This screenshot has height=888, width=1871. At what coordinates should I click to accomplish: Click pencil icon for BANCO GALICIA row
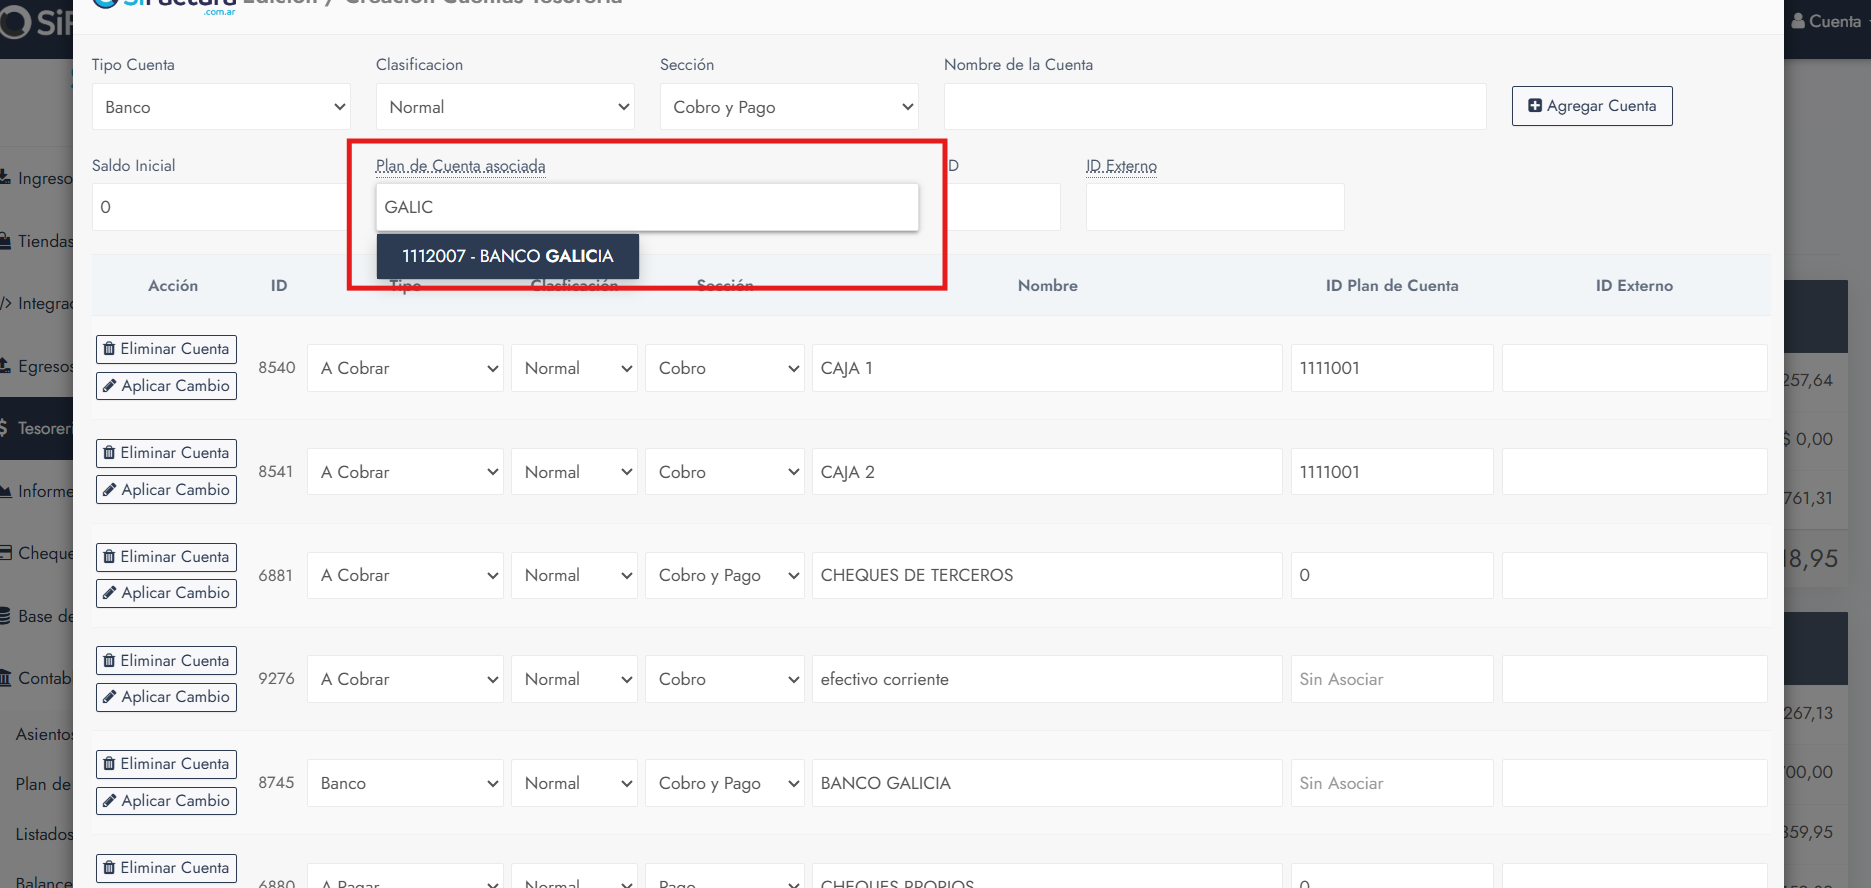point(110,801)
